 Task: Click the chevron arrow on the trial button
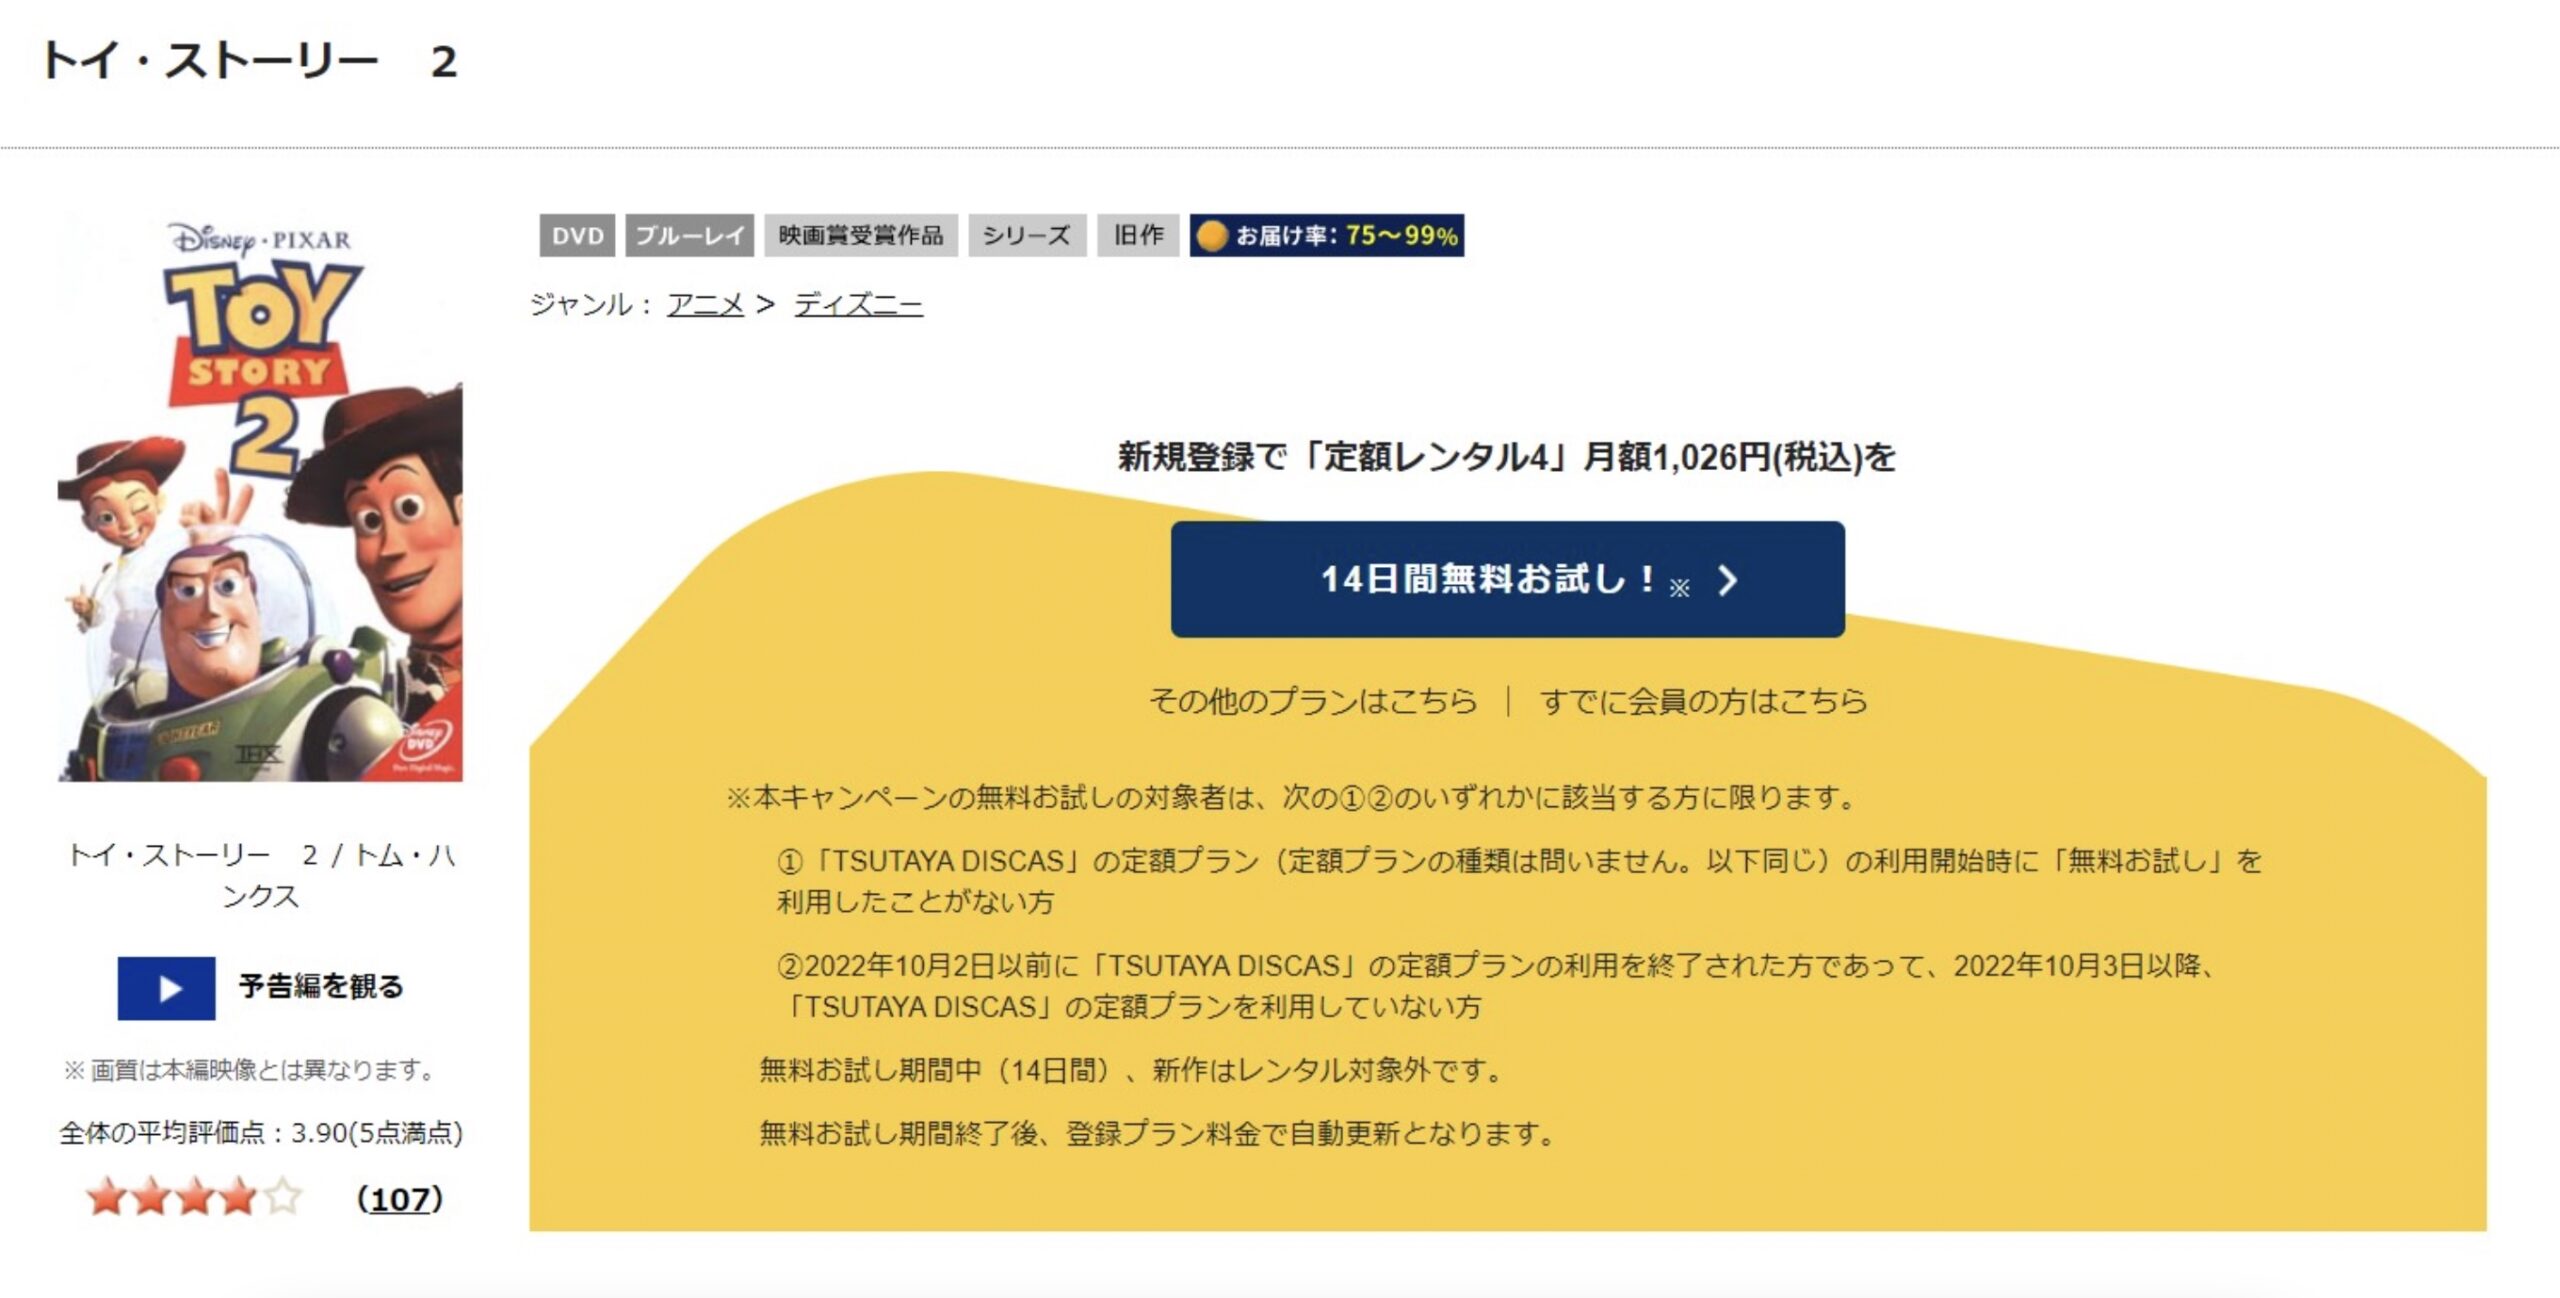1727,580
